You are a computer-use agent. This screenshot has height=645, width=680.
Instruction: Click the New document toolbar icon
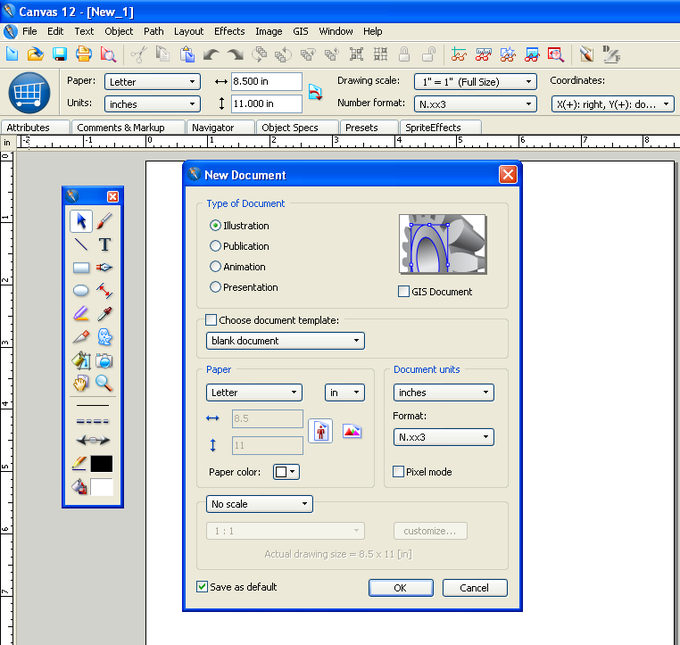(x=12, y=54)
